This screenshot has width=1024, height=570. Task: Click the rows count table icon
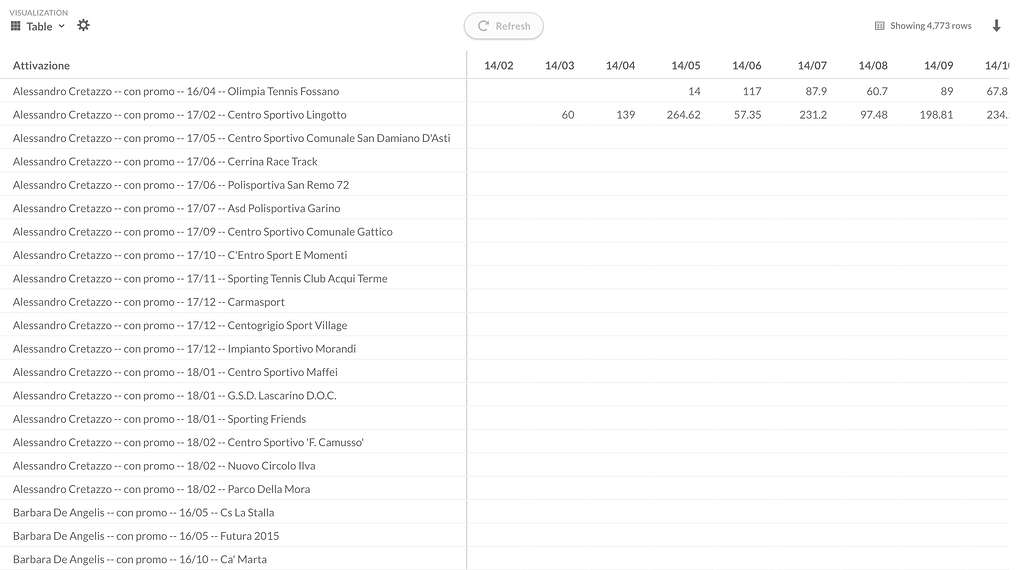[x=879, y=26]
